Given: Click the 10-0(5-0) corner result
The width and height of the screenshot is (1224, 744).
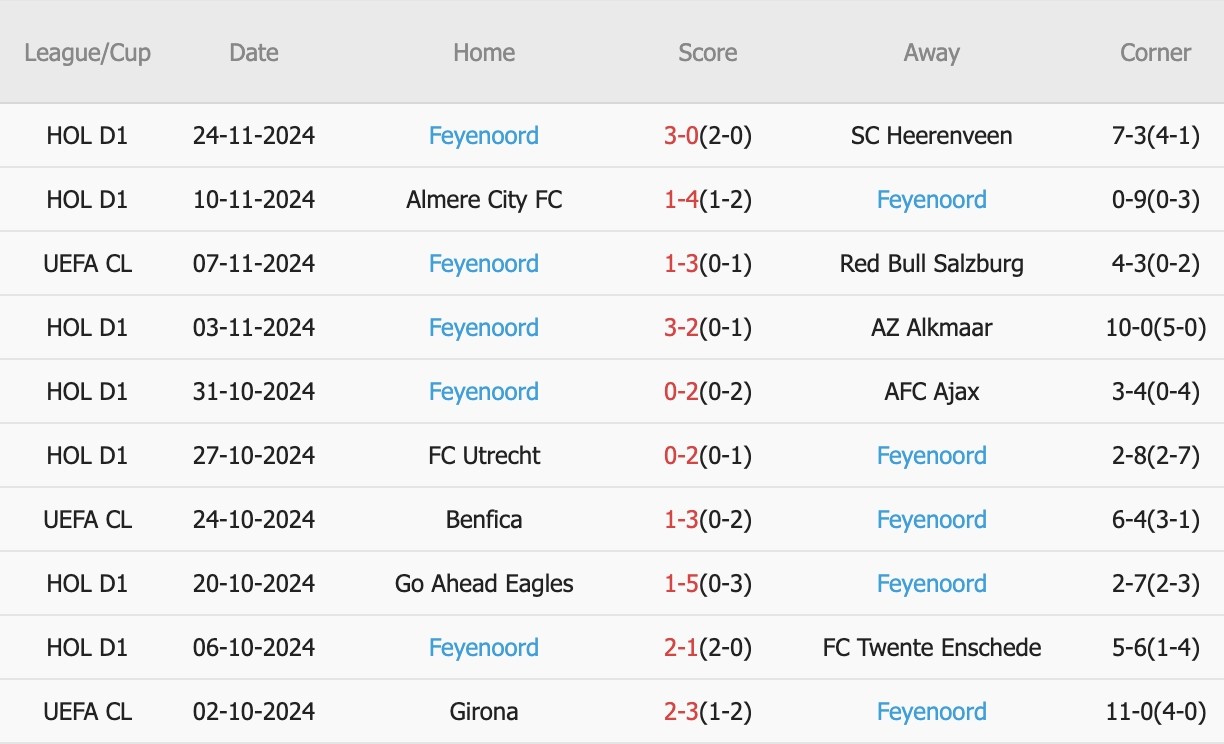Looking at the screenshot, I should (1155, 328).
